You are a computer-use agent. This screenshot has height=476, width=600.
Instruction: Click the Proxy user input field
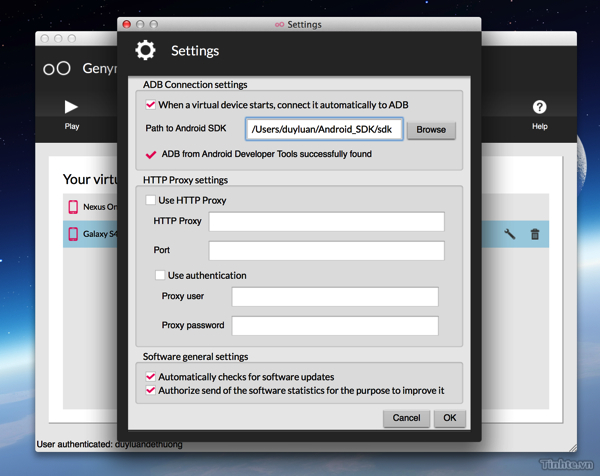click(x=335, y=297)
